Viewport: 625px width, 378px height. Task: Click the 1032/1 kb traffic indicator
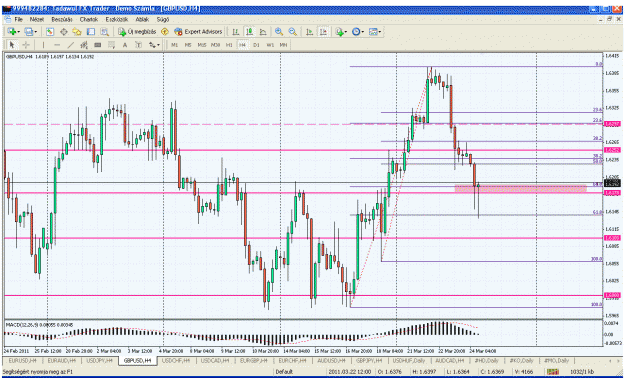[582, 372]
